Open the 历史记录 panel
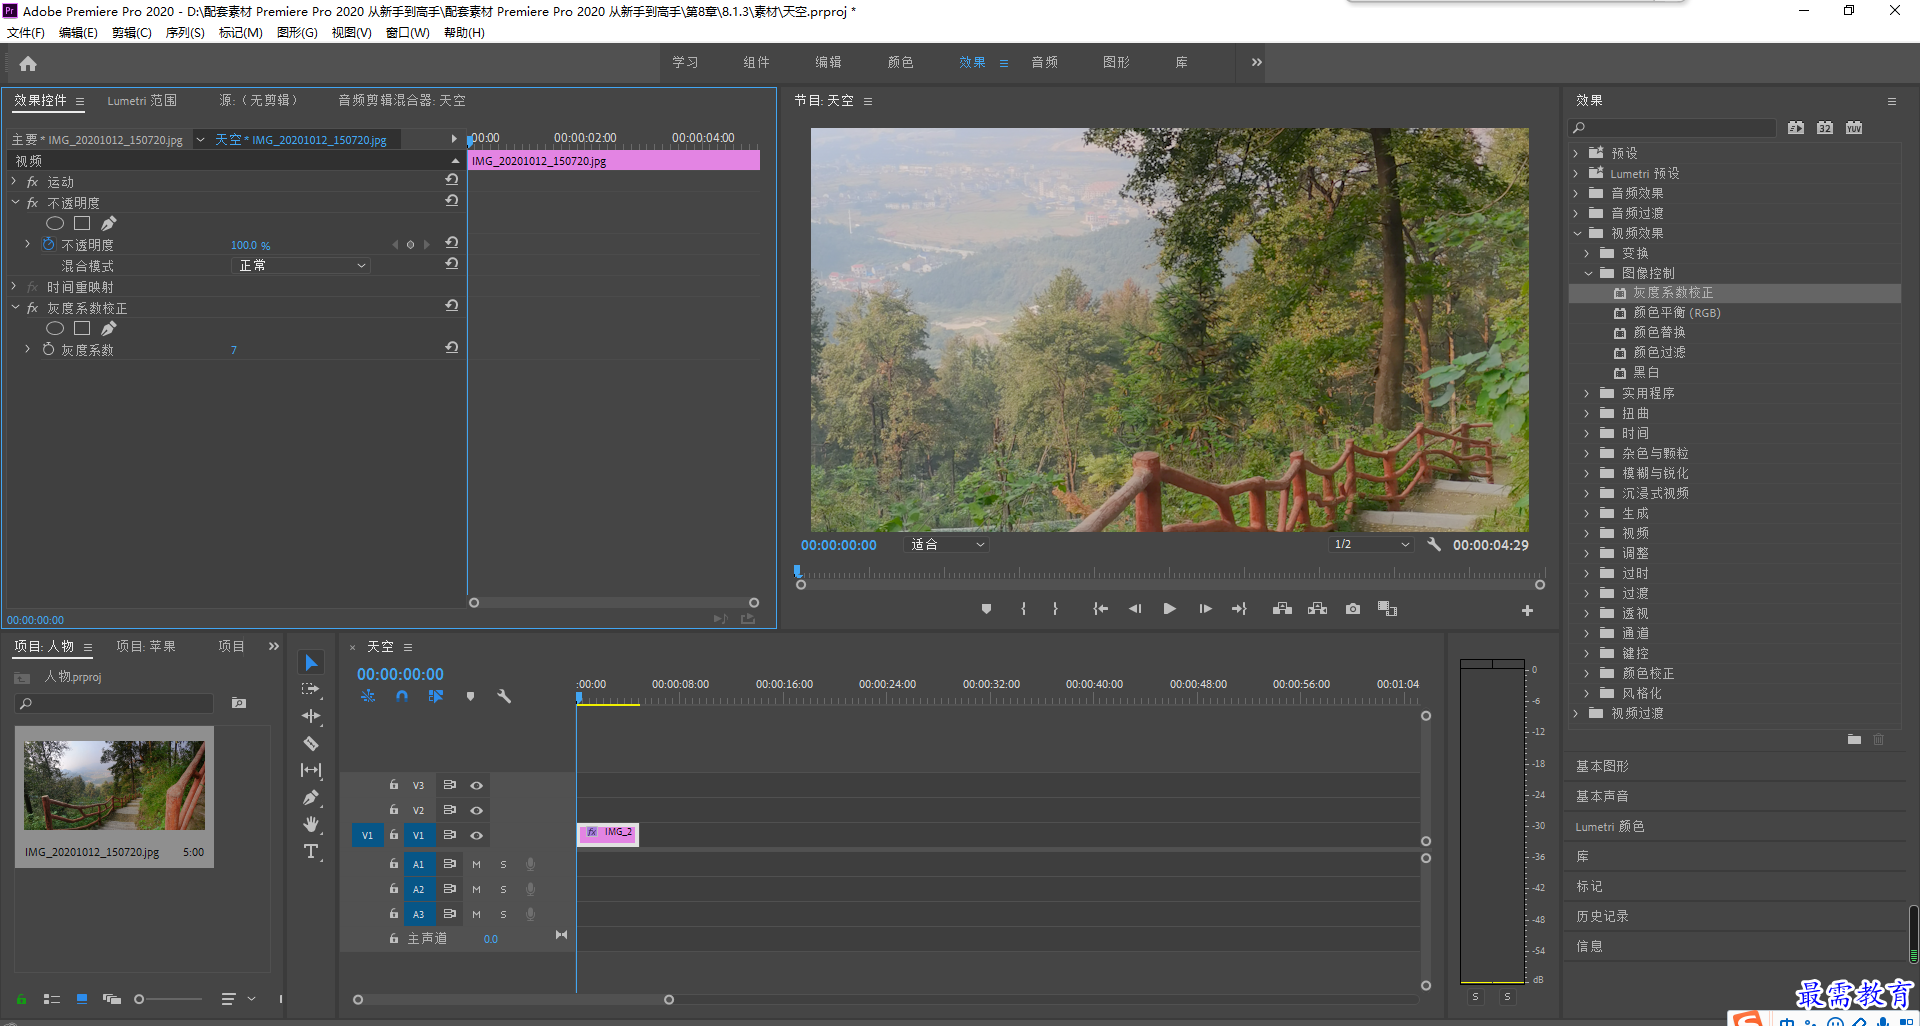 1602,916
